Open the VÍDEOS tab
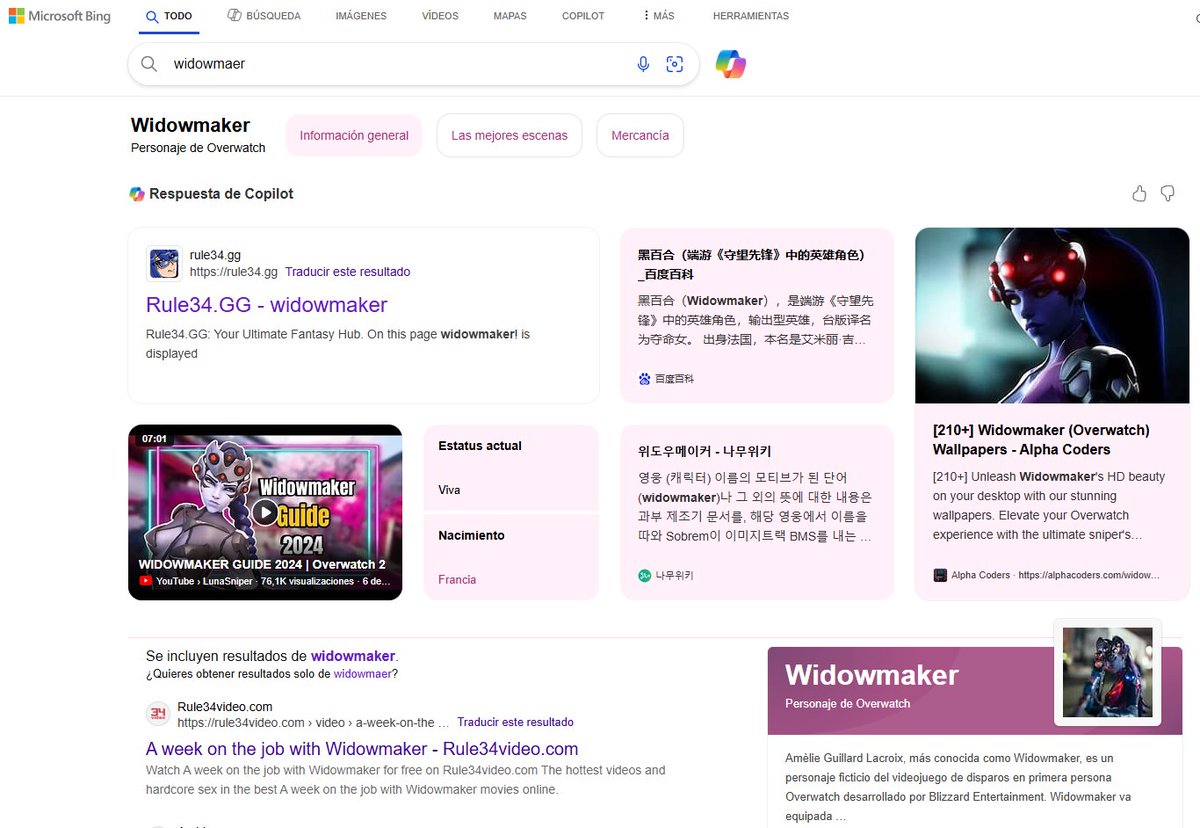This screenshot has height=828, width=1200. click(x=440, y=16)
